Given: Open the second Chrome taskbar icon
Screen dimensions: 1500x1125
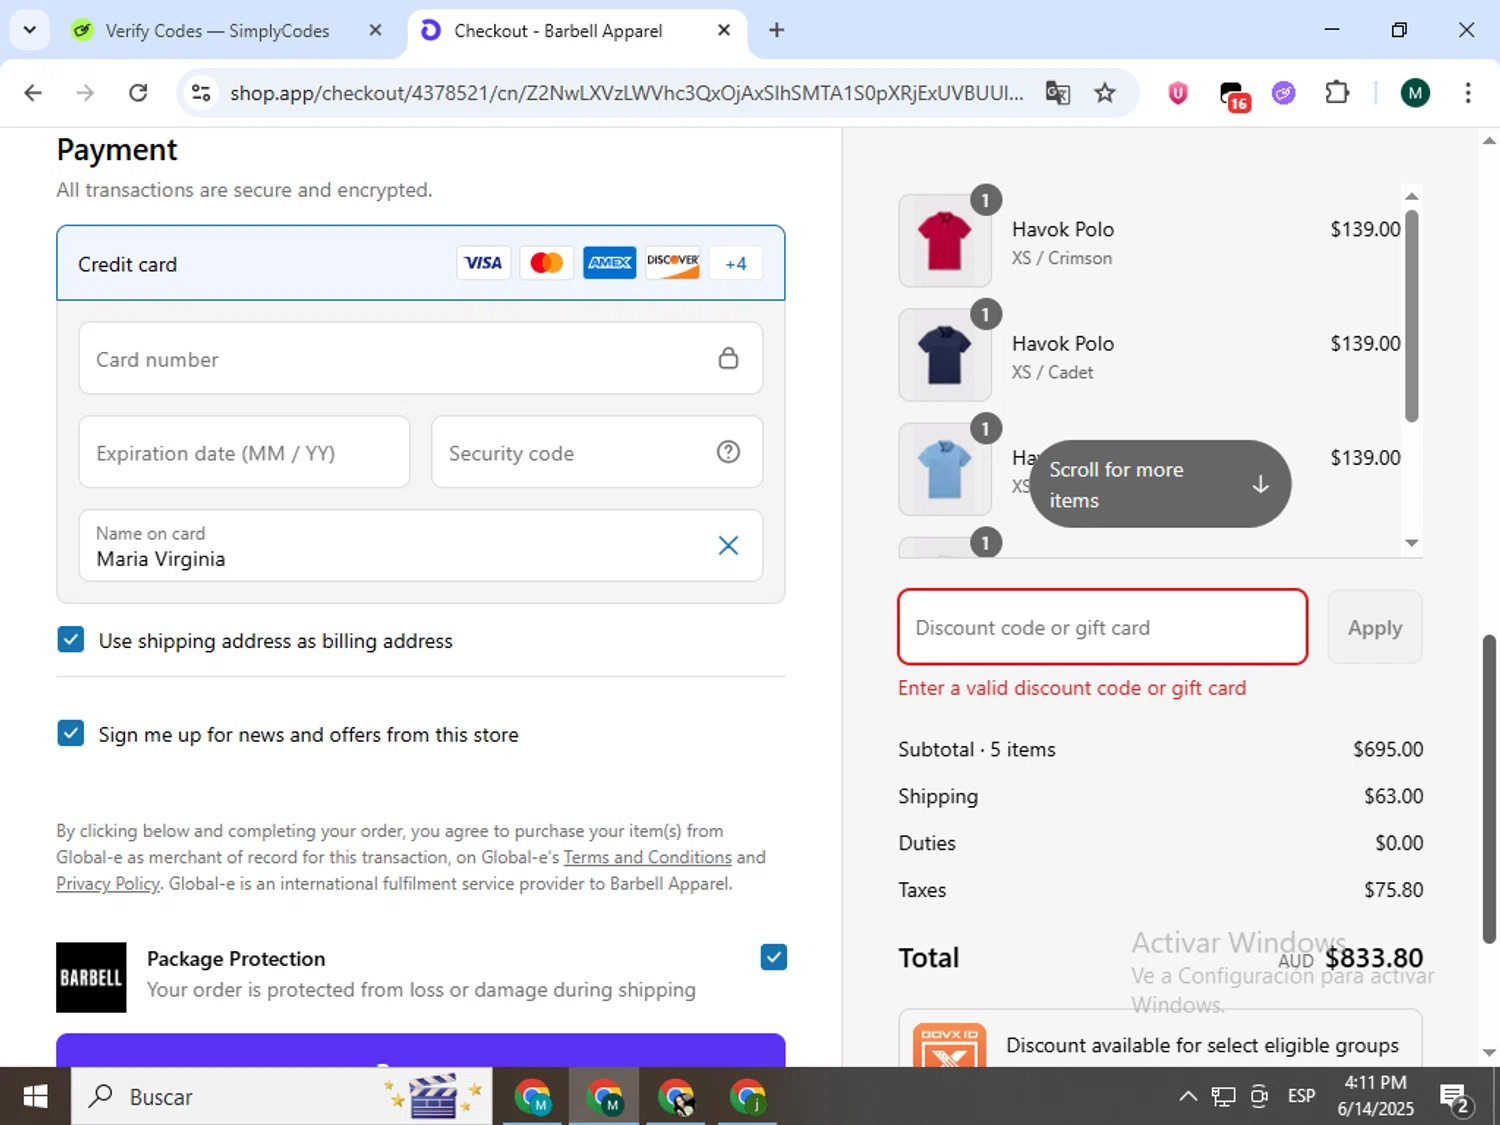Looking at the screenshot, I should tap(605, 1096).
